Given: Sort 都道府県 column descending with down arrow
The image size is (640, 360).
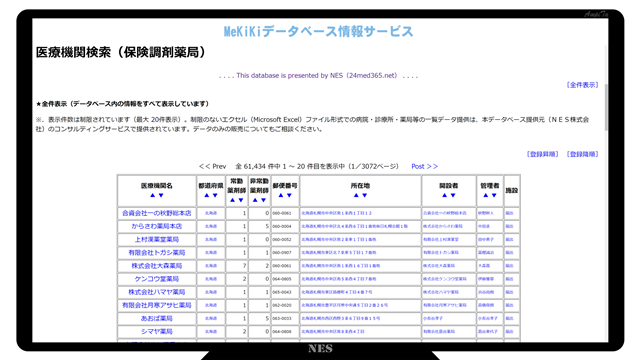Looking at the screenshot, I should pos(215,196).
